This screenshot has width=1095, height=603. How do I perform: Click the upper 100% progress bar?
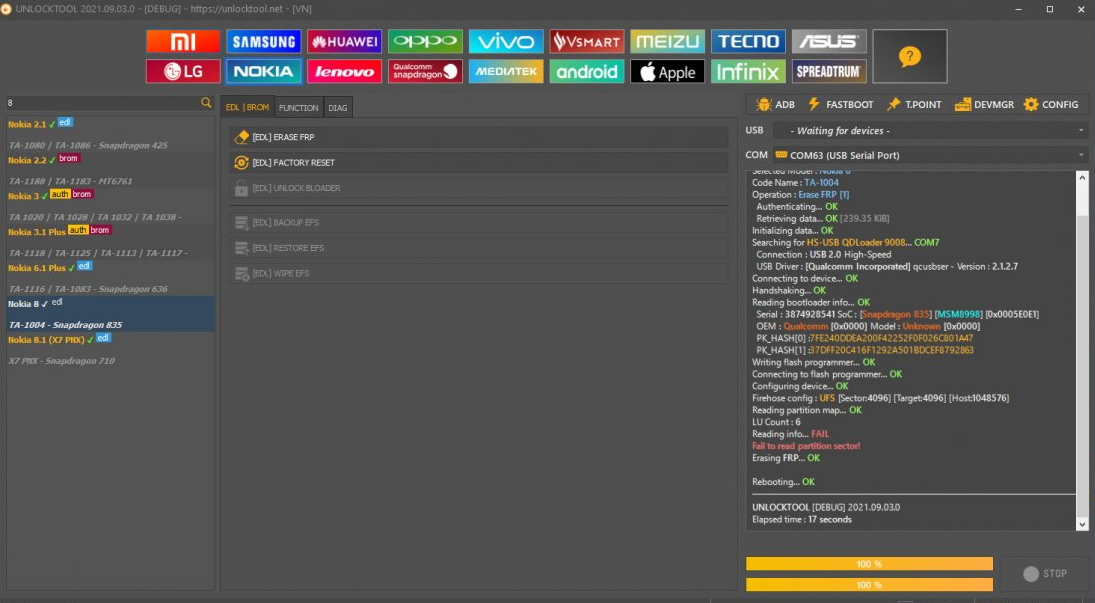tap(869, 564)
